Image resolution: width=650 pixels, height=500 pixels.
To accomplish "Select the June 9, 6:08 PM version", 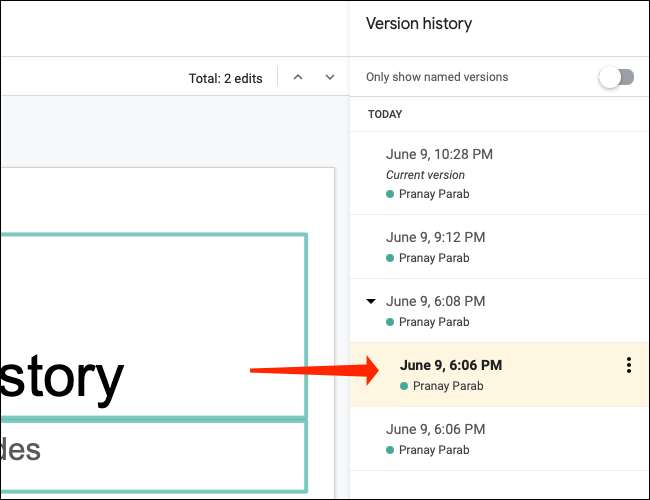I will [435, 301].
